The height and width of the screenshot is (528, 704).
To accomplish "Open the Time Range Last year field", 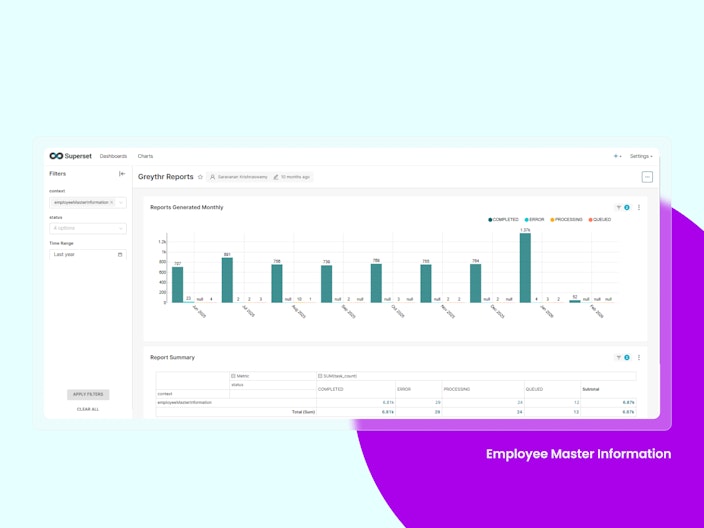I will point(88,255).
